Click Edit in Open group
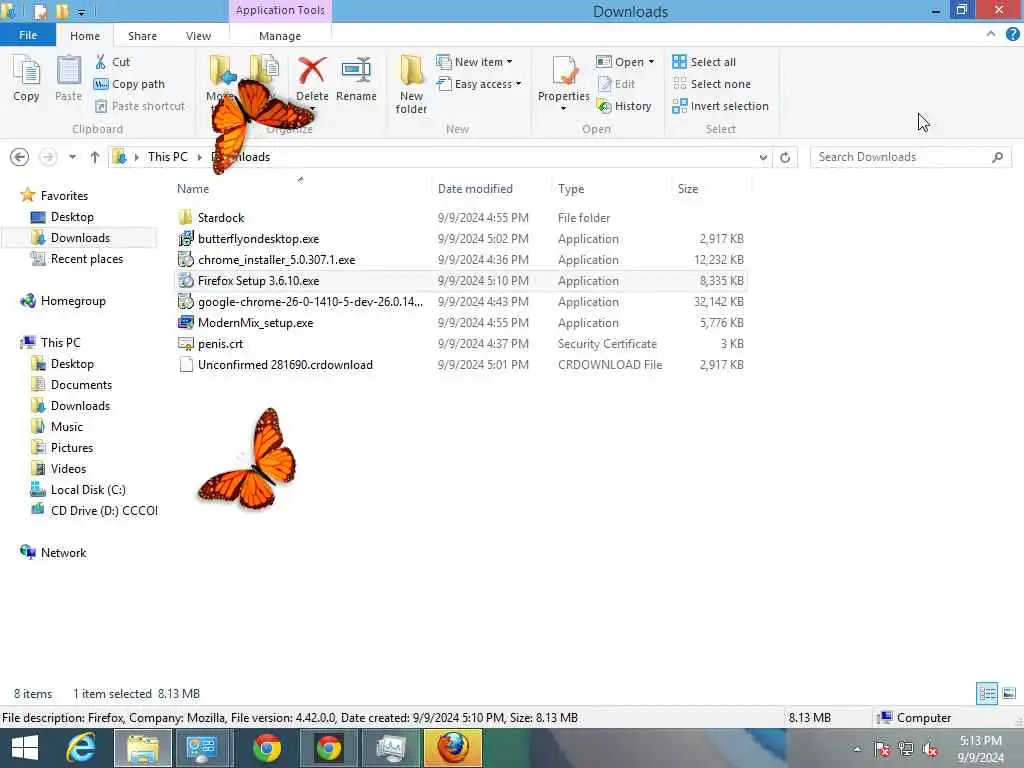This screenshot has width=1024, height=768. [616, 84]
